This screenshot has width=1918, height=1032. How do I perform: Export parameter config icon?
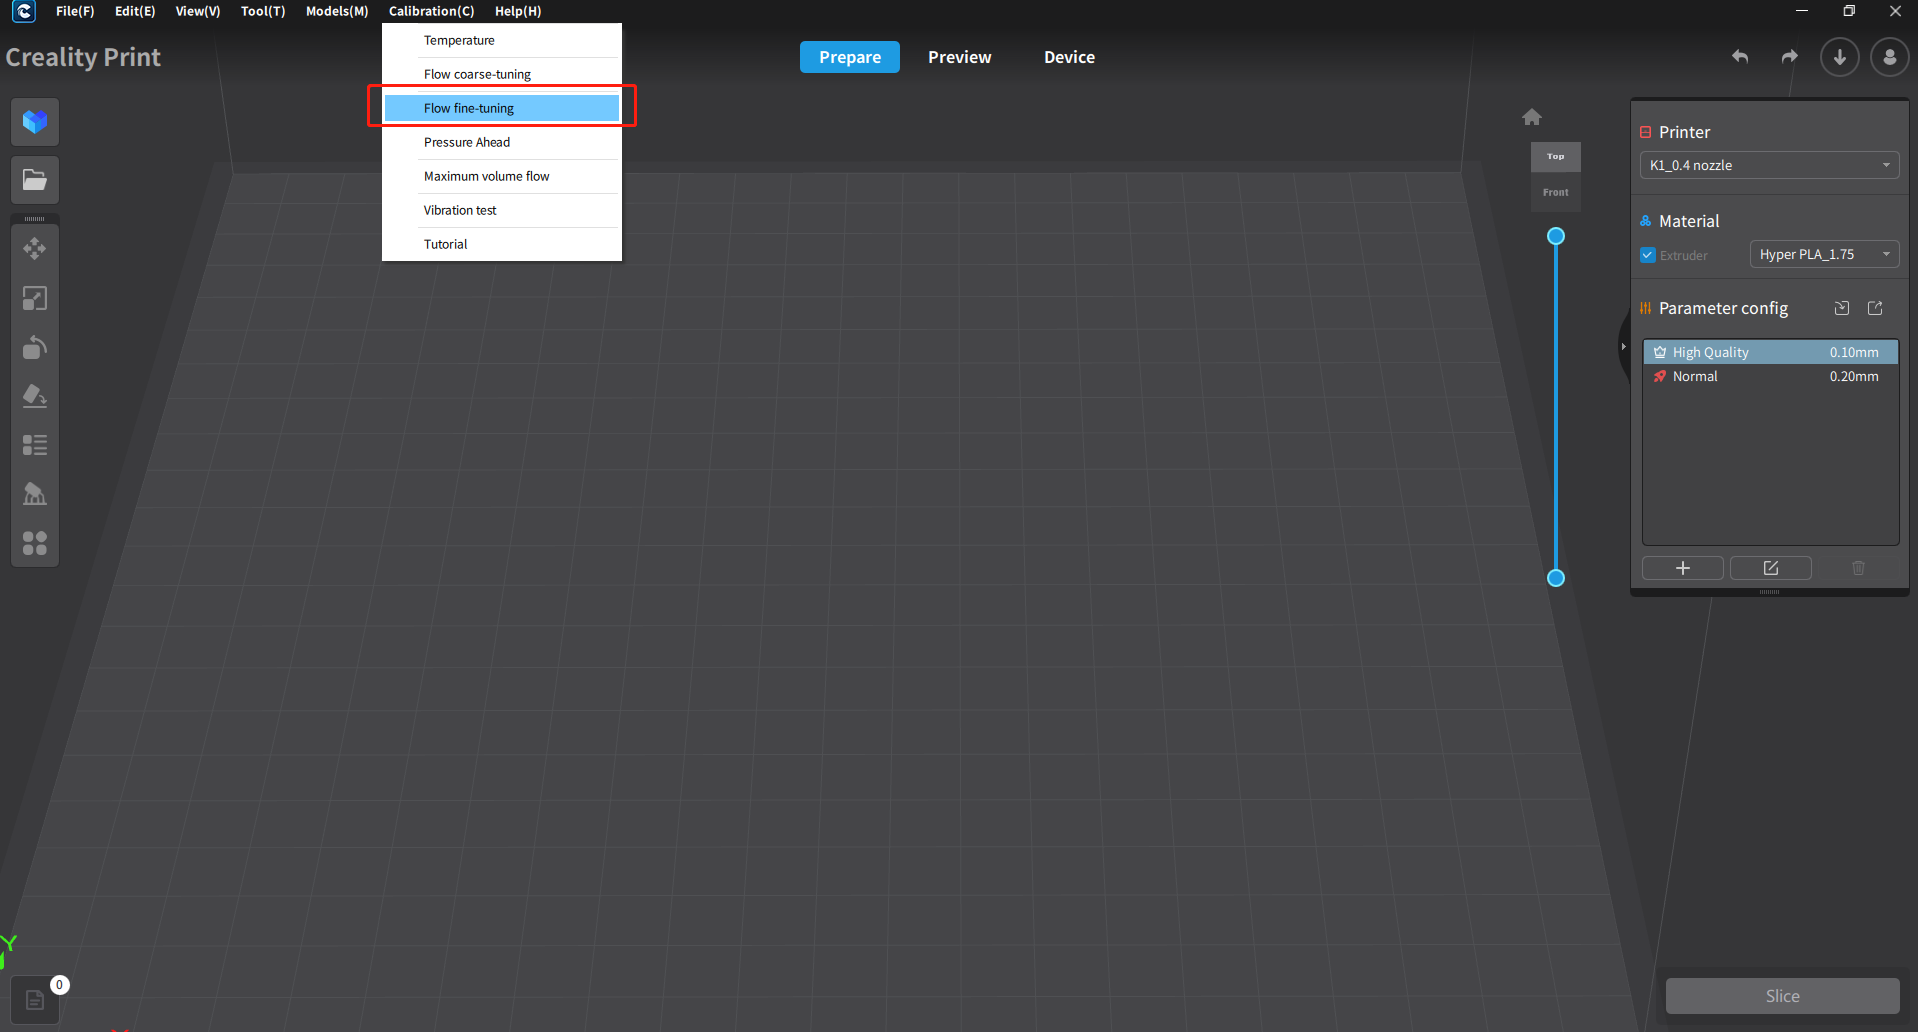(1875, 308)
